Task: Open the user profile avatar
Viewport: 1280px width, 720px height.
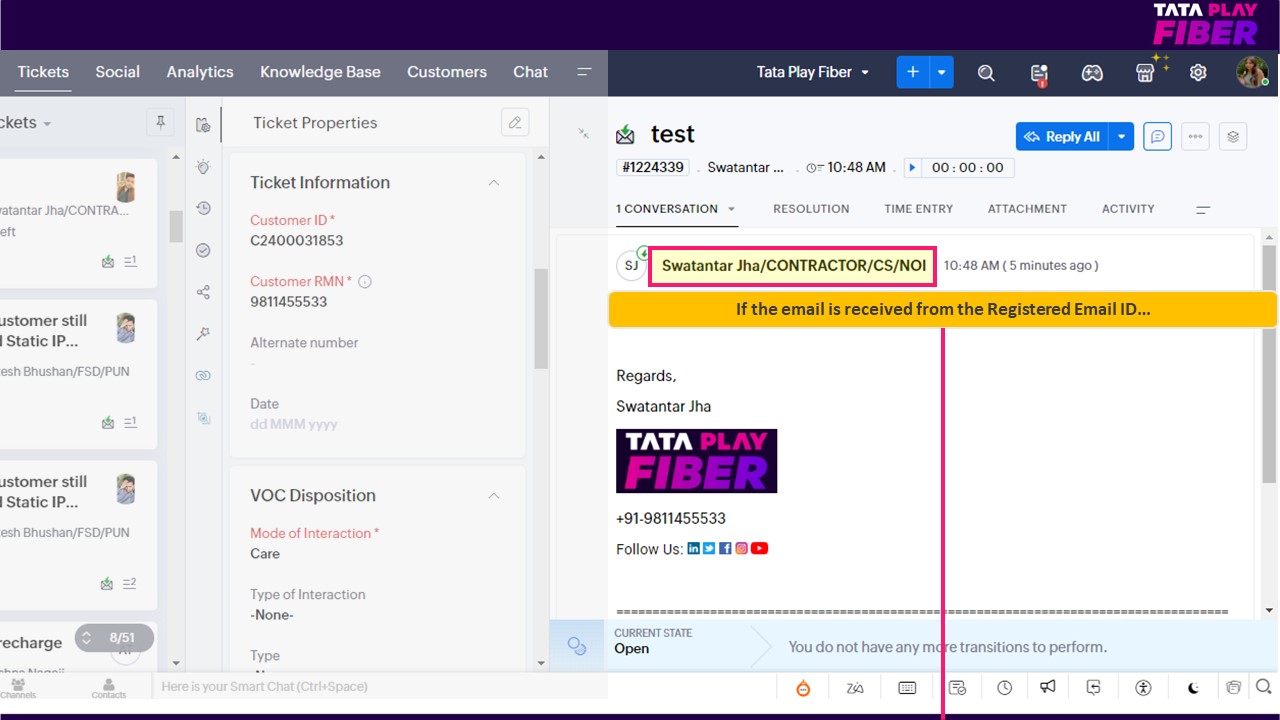Action: 1252,72
